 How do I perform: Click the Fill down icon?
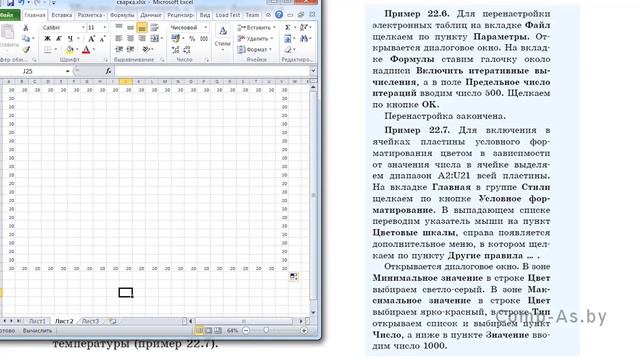[x=288, y=39]
